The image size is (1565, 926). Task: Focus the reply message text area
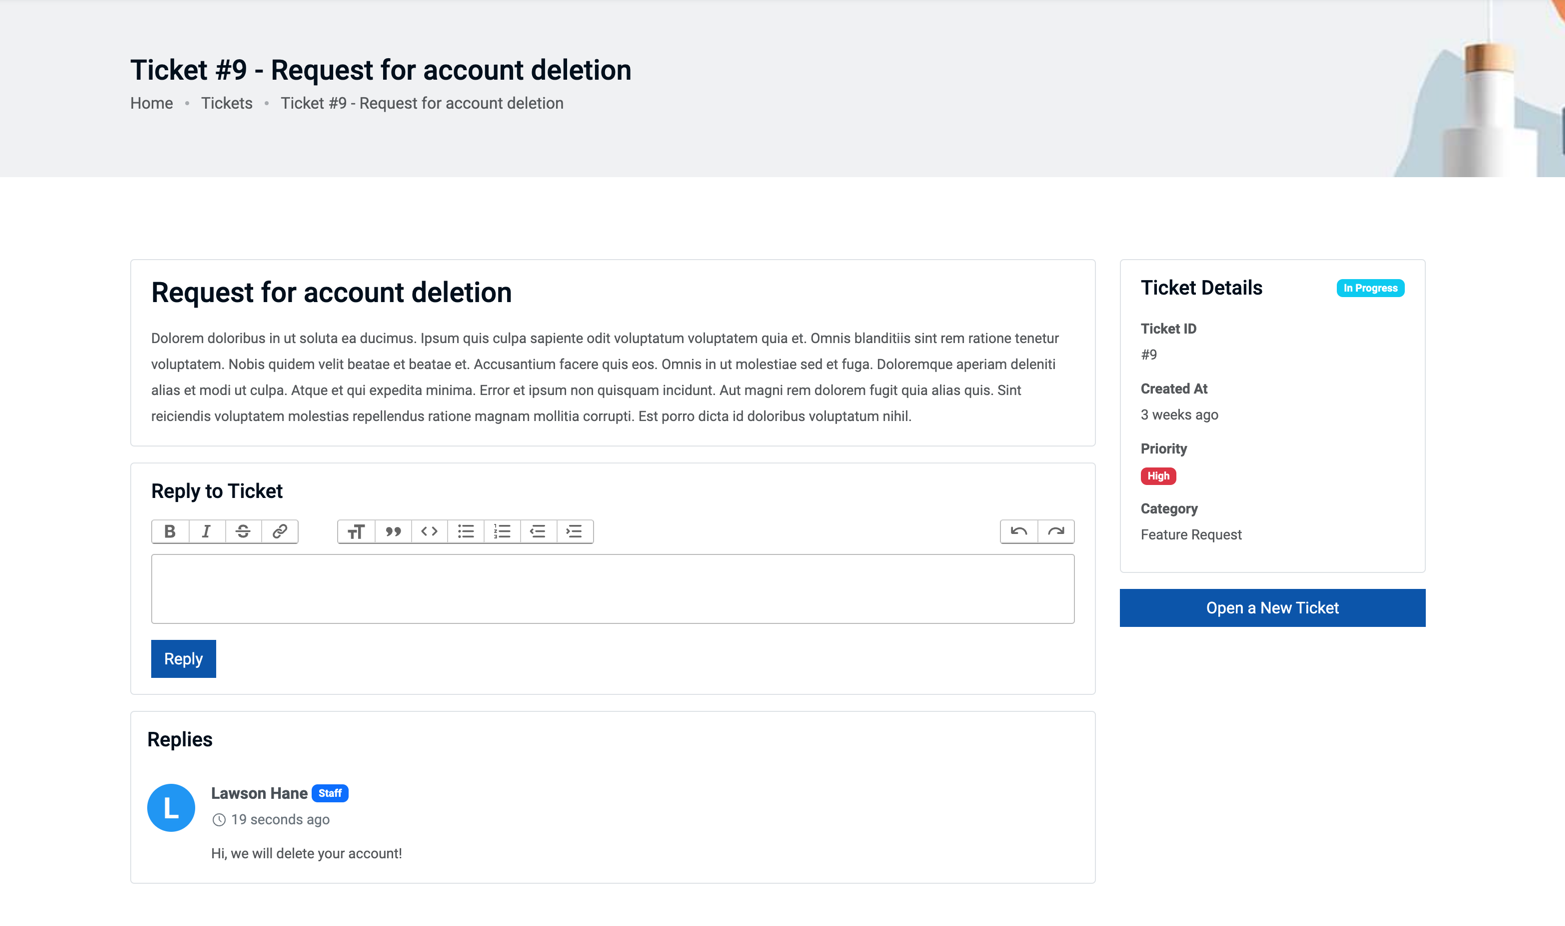pyautogui.click(x=612, y=589)
